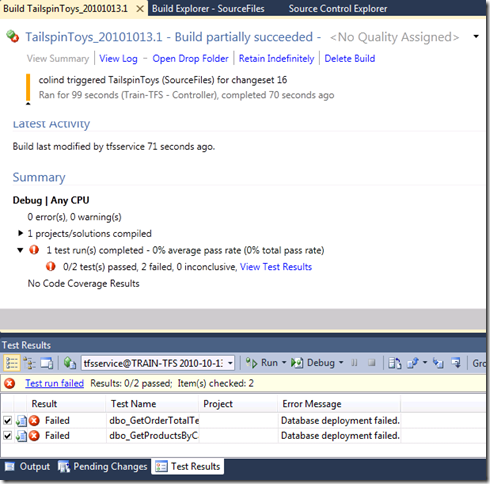Click Delete Build link
Screen dimensions: 490x484
350,59
